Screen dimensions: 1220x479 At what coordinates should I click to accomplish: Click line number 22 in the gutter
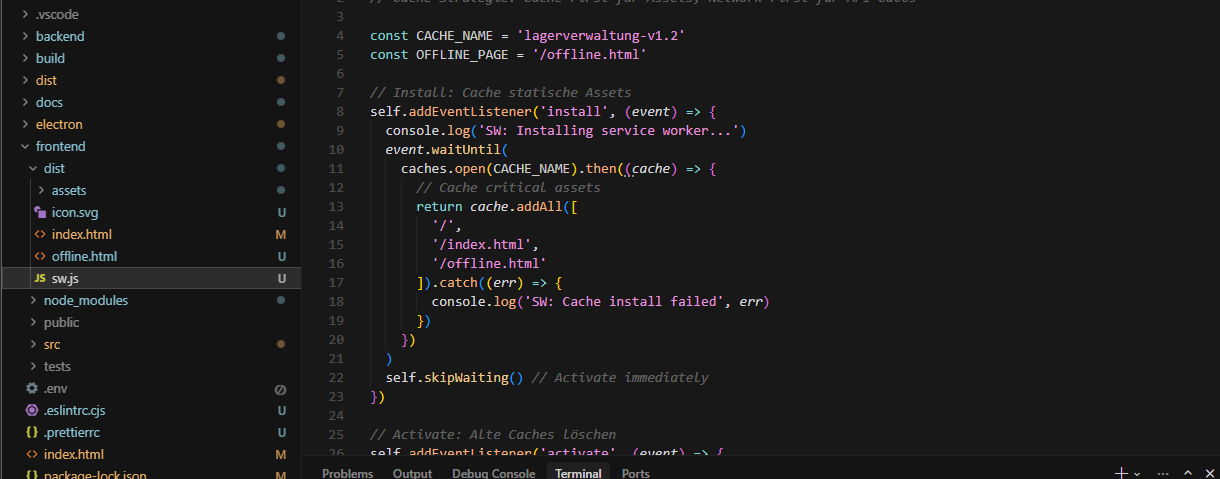(x=336, y=377)
